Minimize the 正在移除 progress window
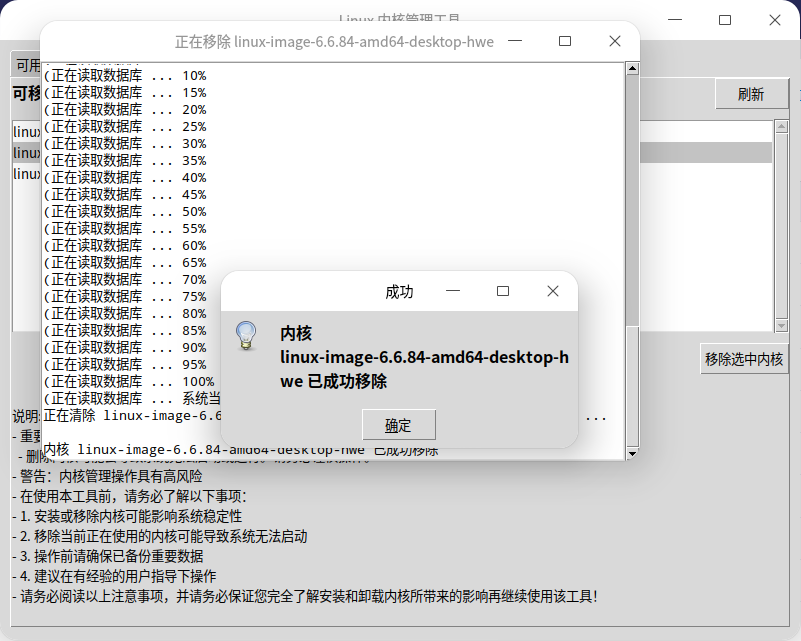Screen dimensions: 801x641 pyautogui.click(x=515, y=41)
